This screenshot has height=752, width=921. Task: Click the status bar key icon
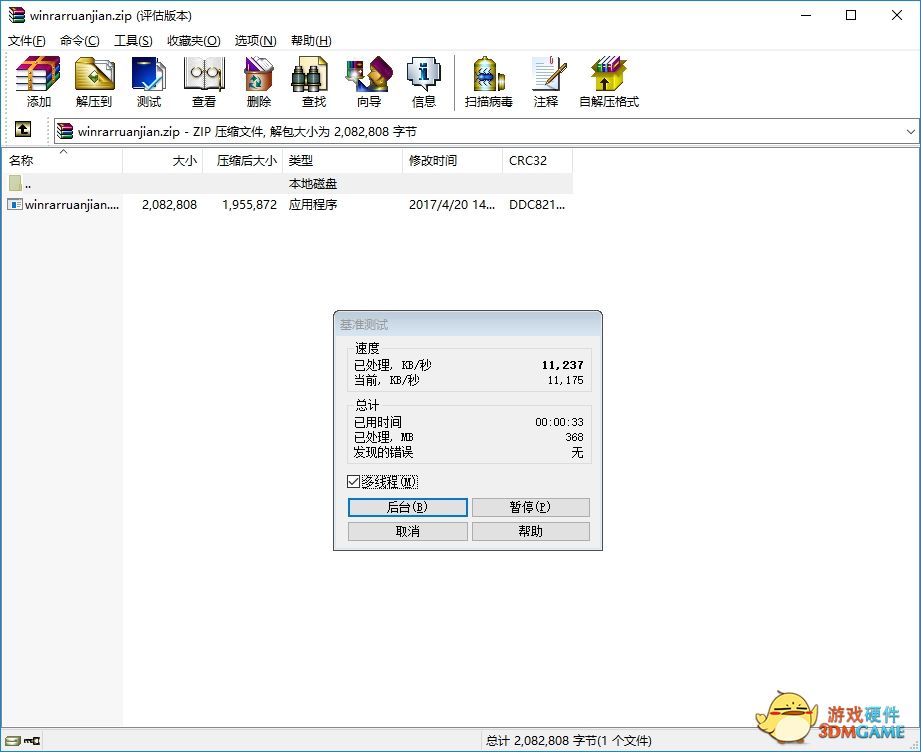32,741
